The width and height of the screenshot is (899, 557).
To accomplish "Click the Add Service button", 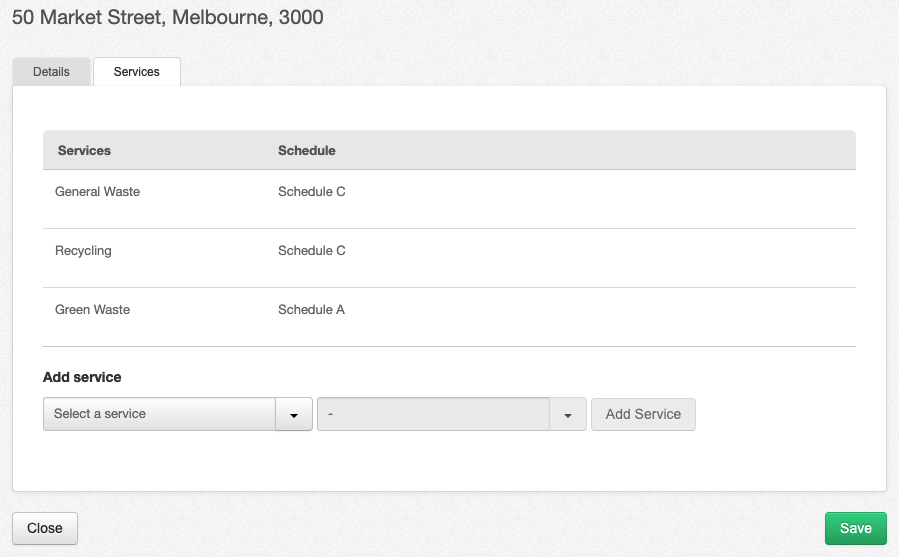I will click(x=643, y=414).
